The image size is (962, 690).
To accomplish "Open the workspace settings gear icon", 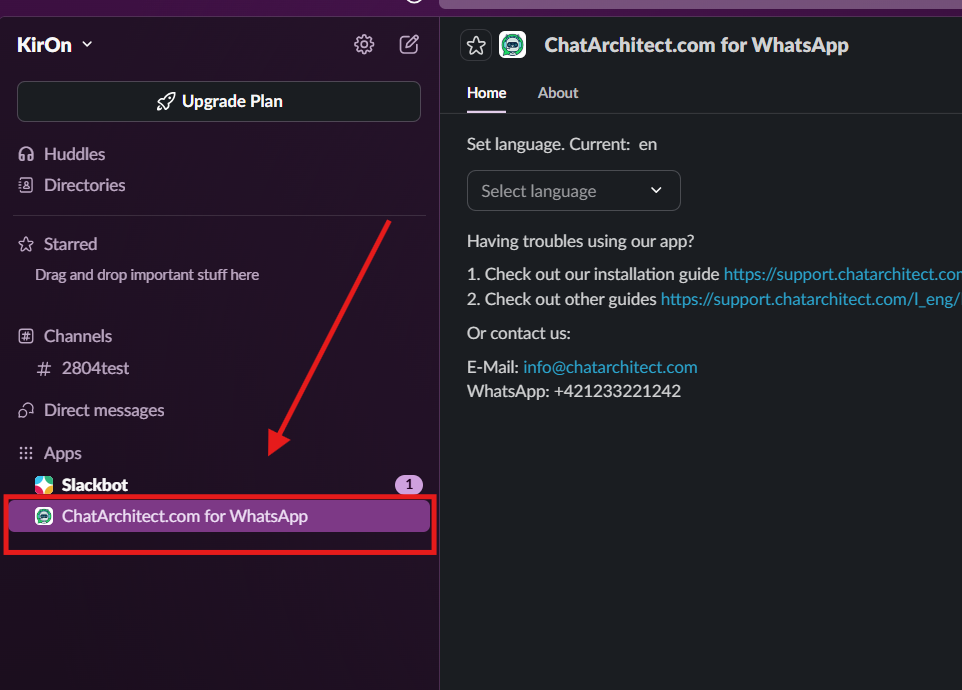I will click(x=364, y=44).
